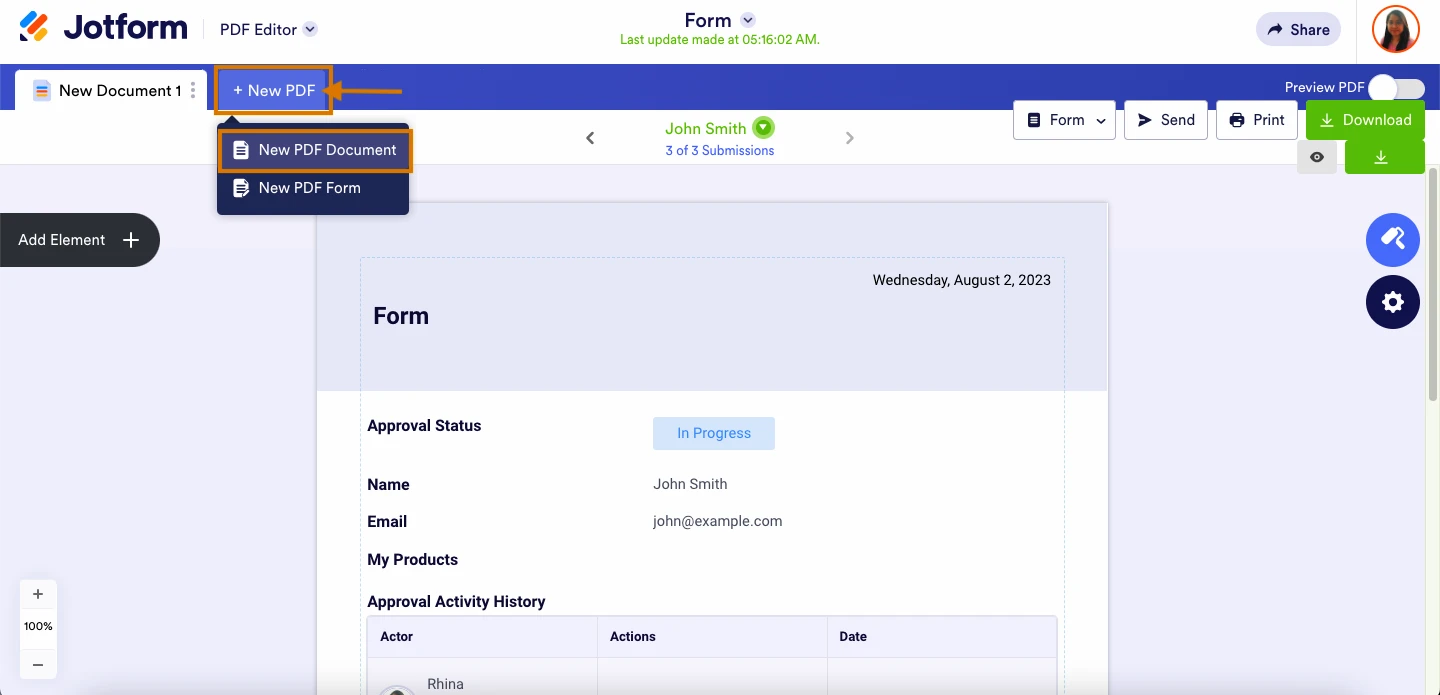Open the paint roller PDF designer
This screenshot has width=1440, height=695.
point(1392,239)
